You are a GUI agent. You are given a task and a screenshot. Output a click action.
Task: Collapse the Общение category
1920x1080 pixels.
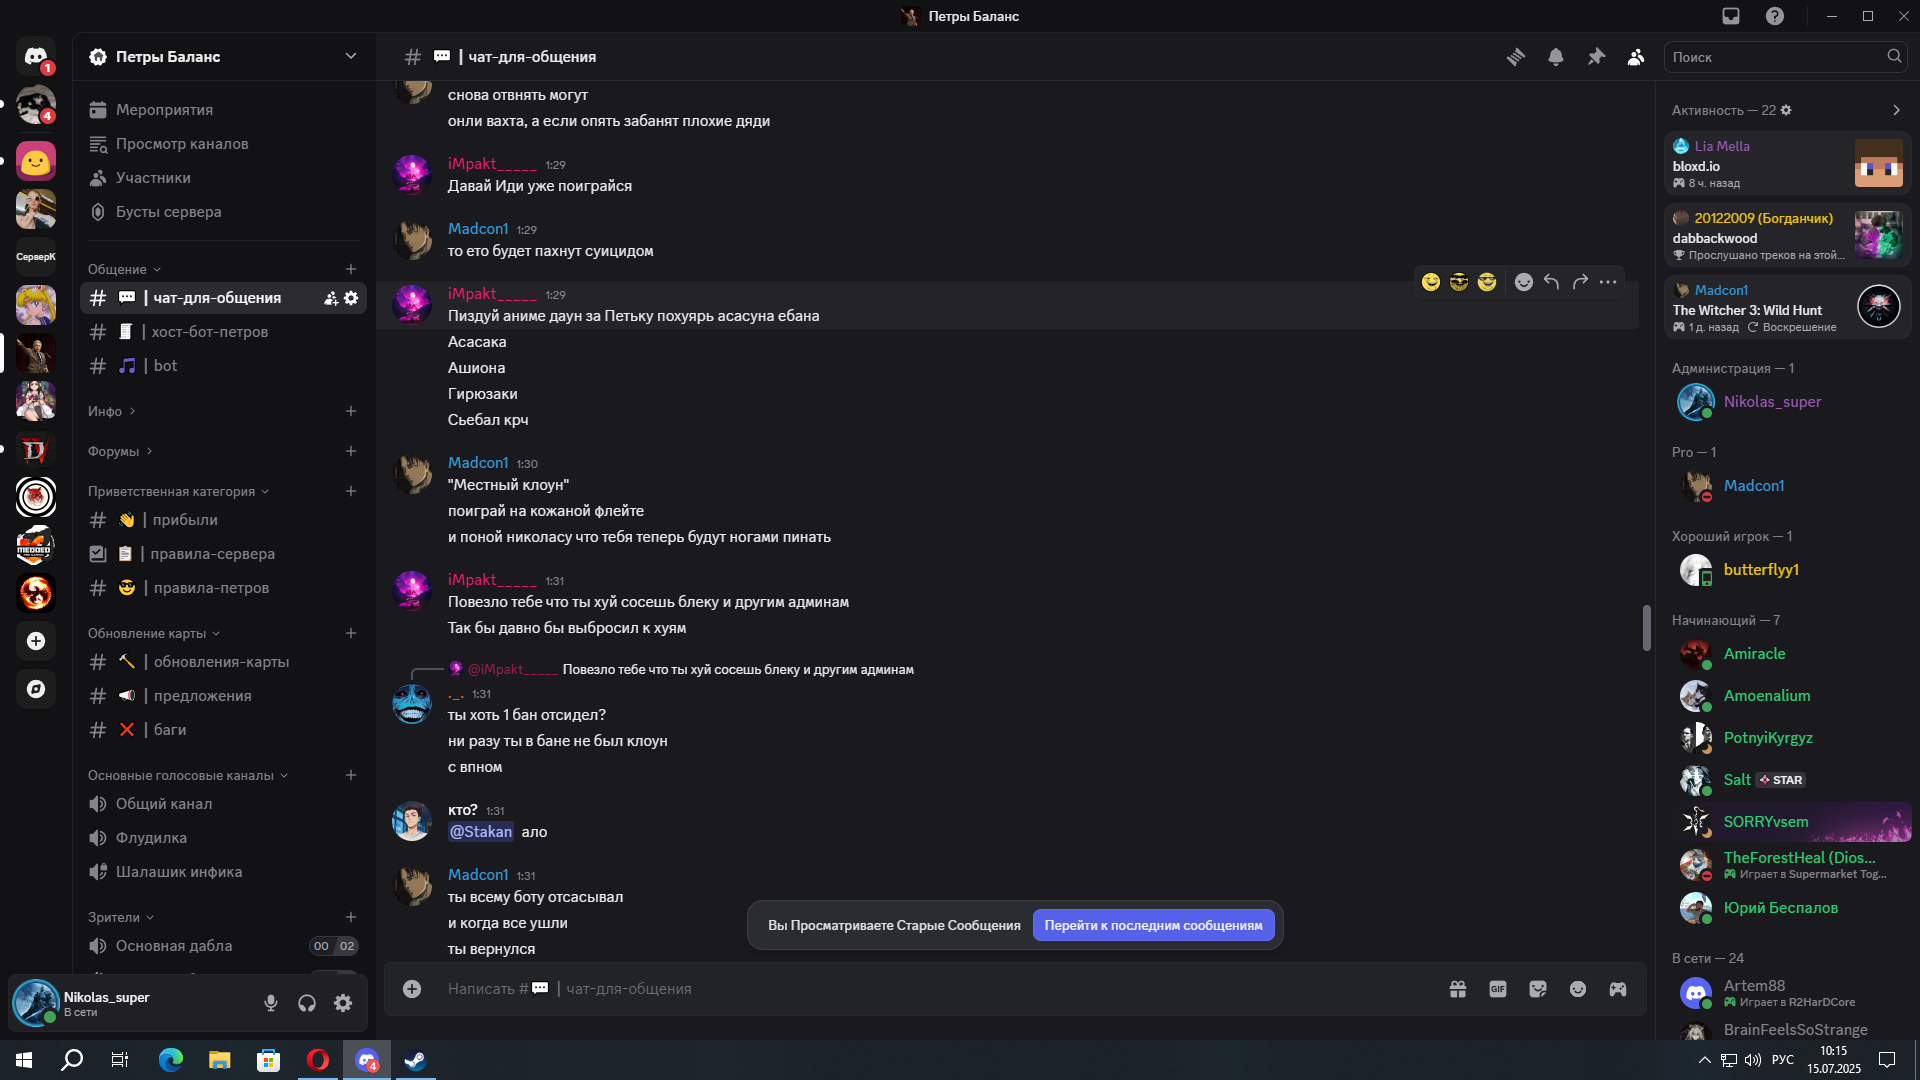[124, 269]
